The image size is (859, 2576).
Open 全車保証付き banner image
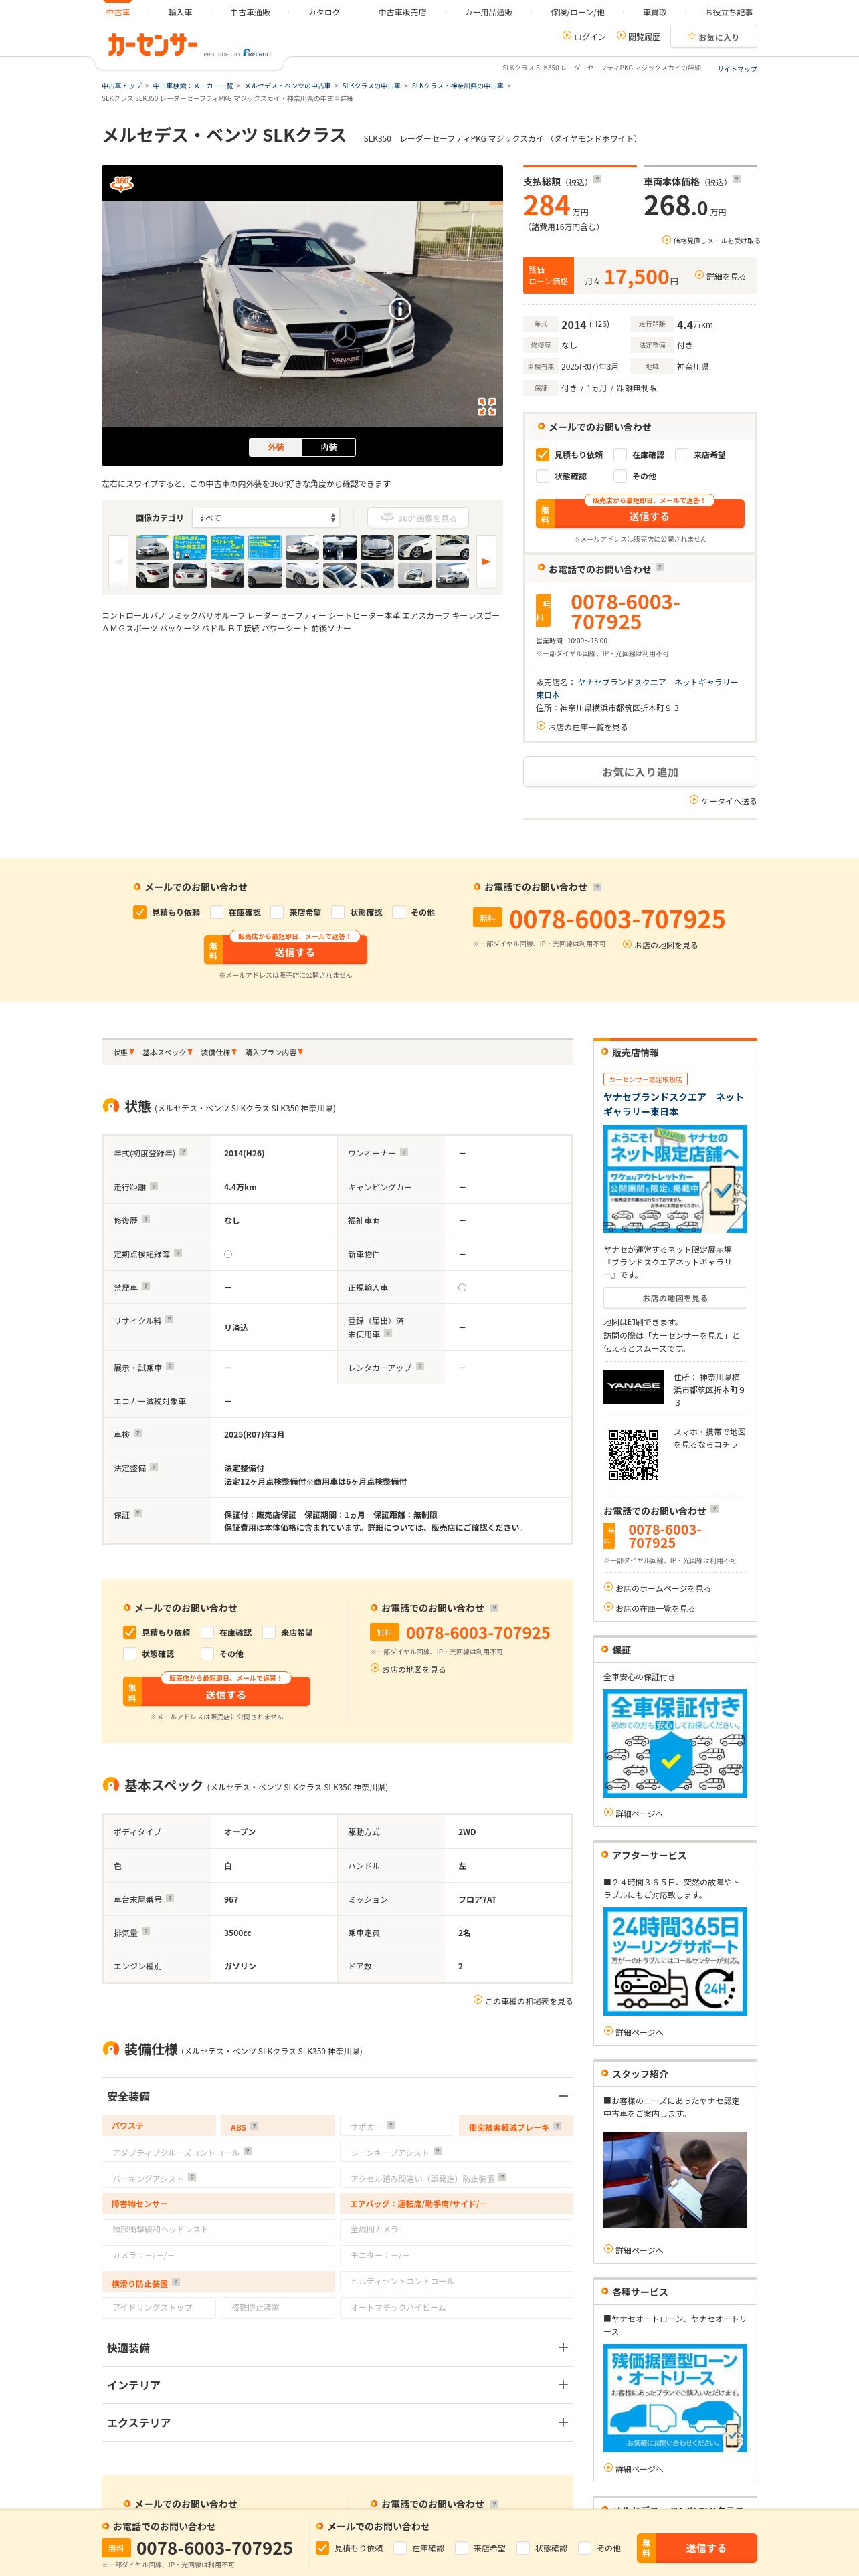[675, 1743]
